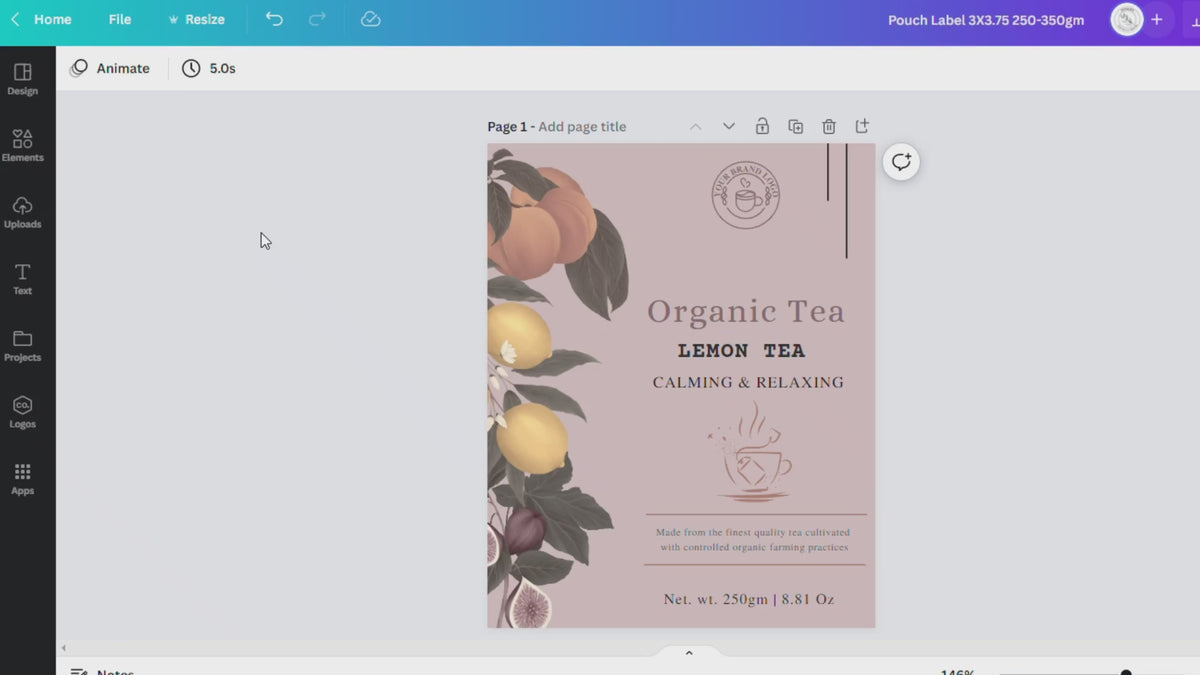Open the Apps panel

[x=22, y=479]
